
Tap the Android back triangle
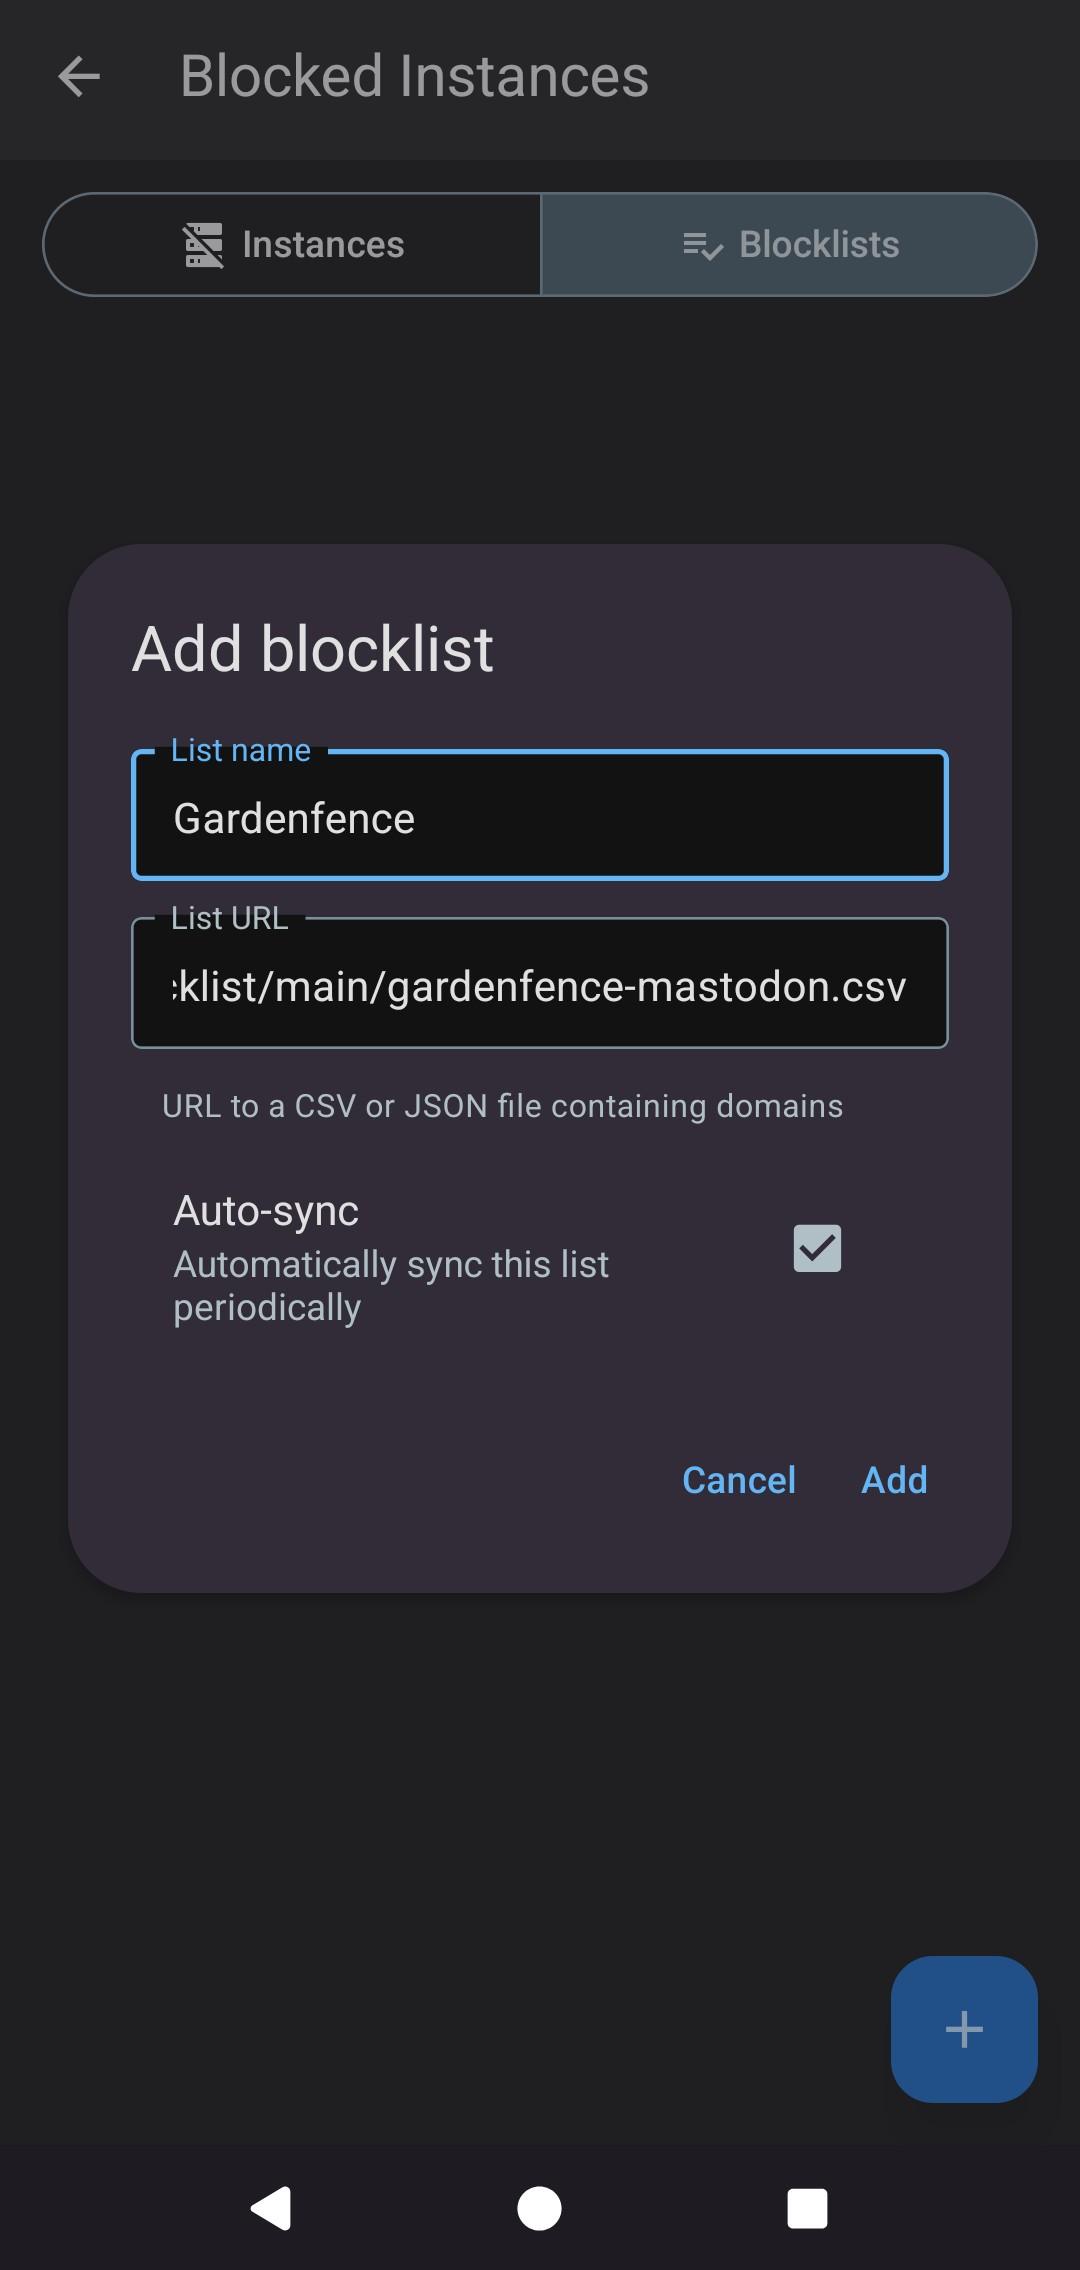pos(271,2208)
